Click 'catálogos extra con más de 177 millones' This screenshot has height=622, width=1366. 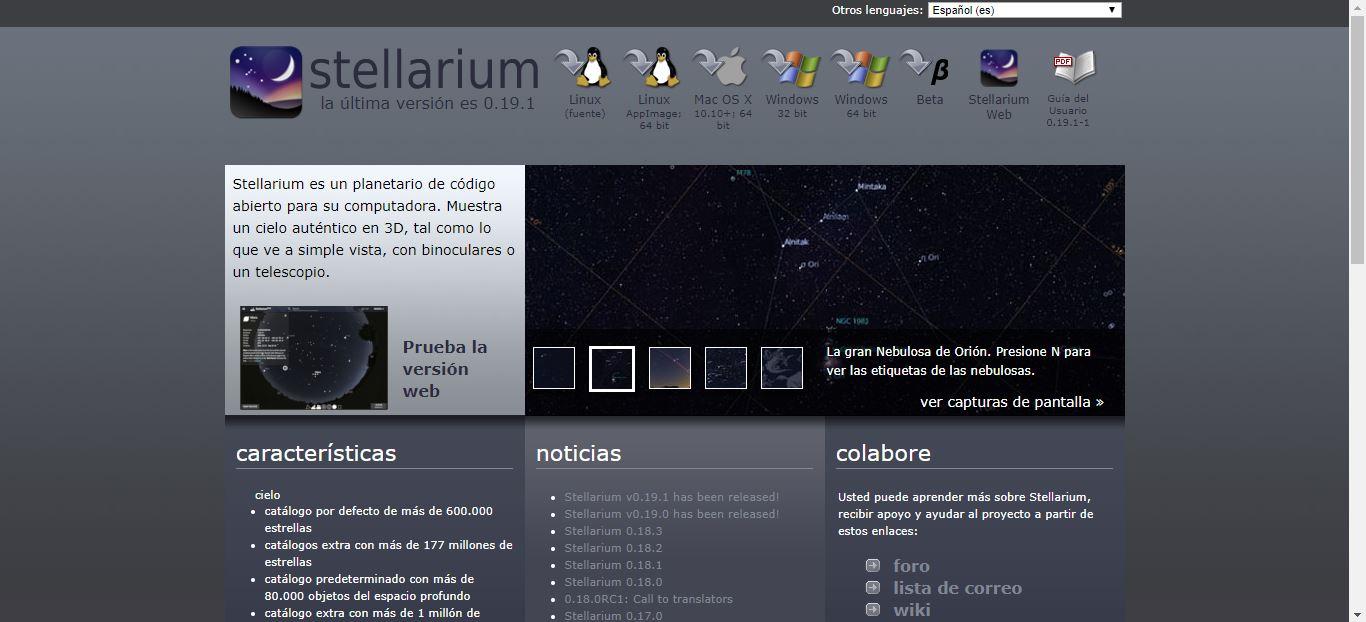pos(388,553)
